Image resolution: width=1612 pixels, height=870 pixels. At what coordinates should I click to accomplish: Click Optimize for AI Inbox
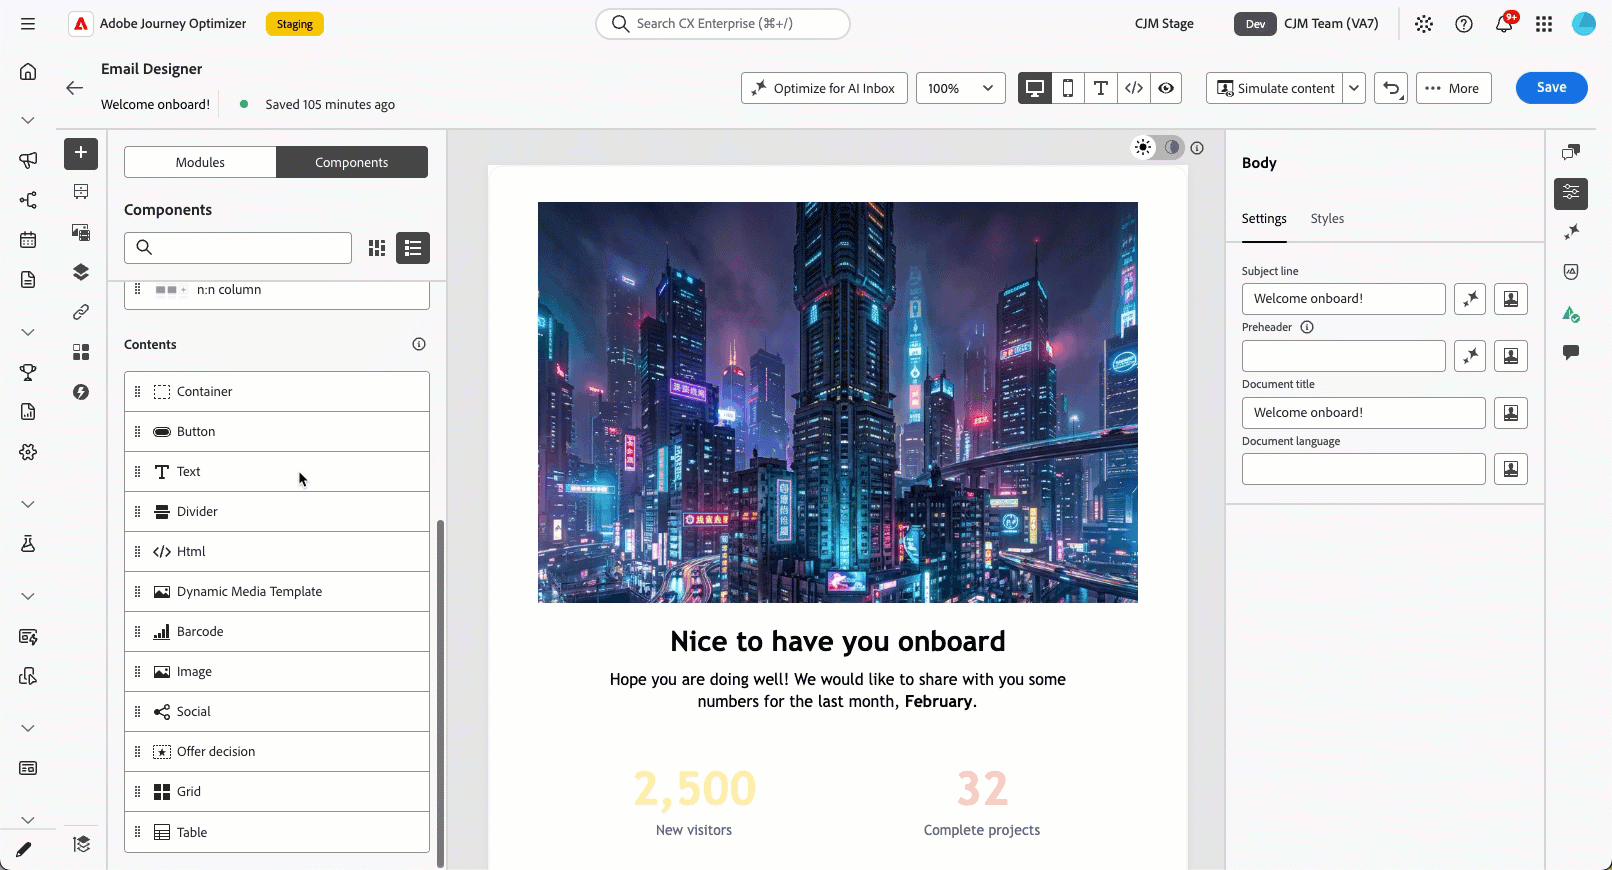[825, 88]
